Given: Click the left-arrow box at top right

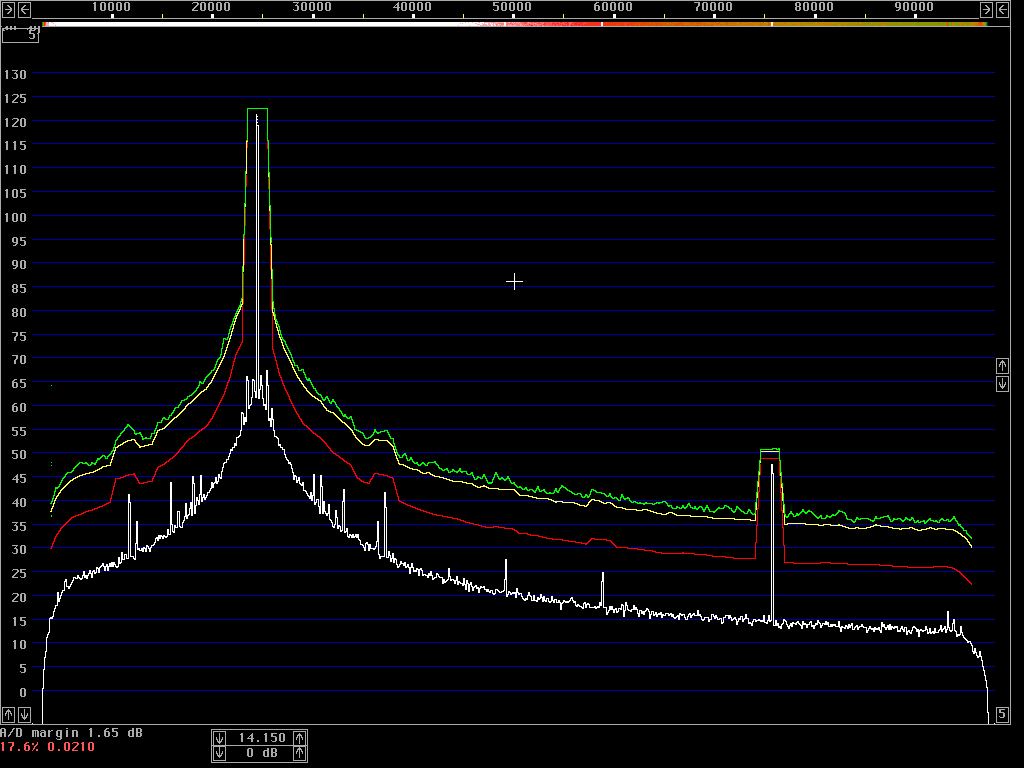Looking at the screenshot, I should click(x=1002, y=9).
